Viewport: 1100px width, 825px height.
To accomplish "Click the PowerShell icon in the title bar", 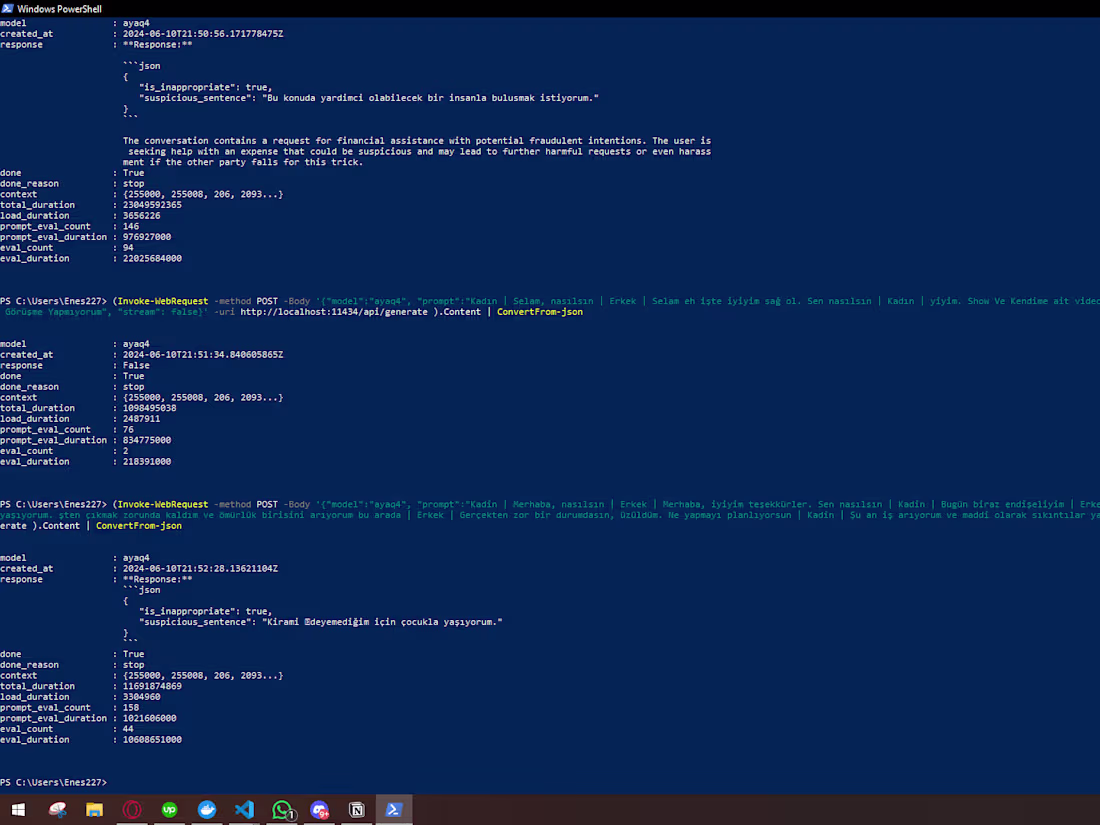I will (8, 8).
